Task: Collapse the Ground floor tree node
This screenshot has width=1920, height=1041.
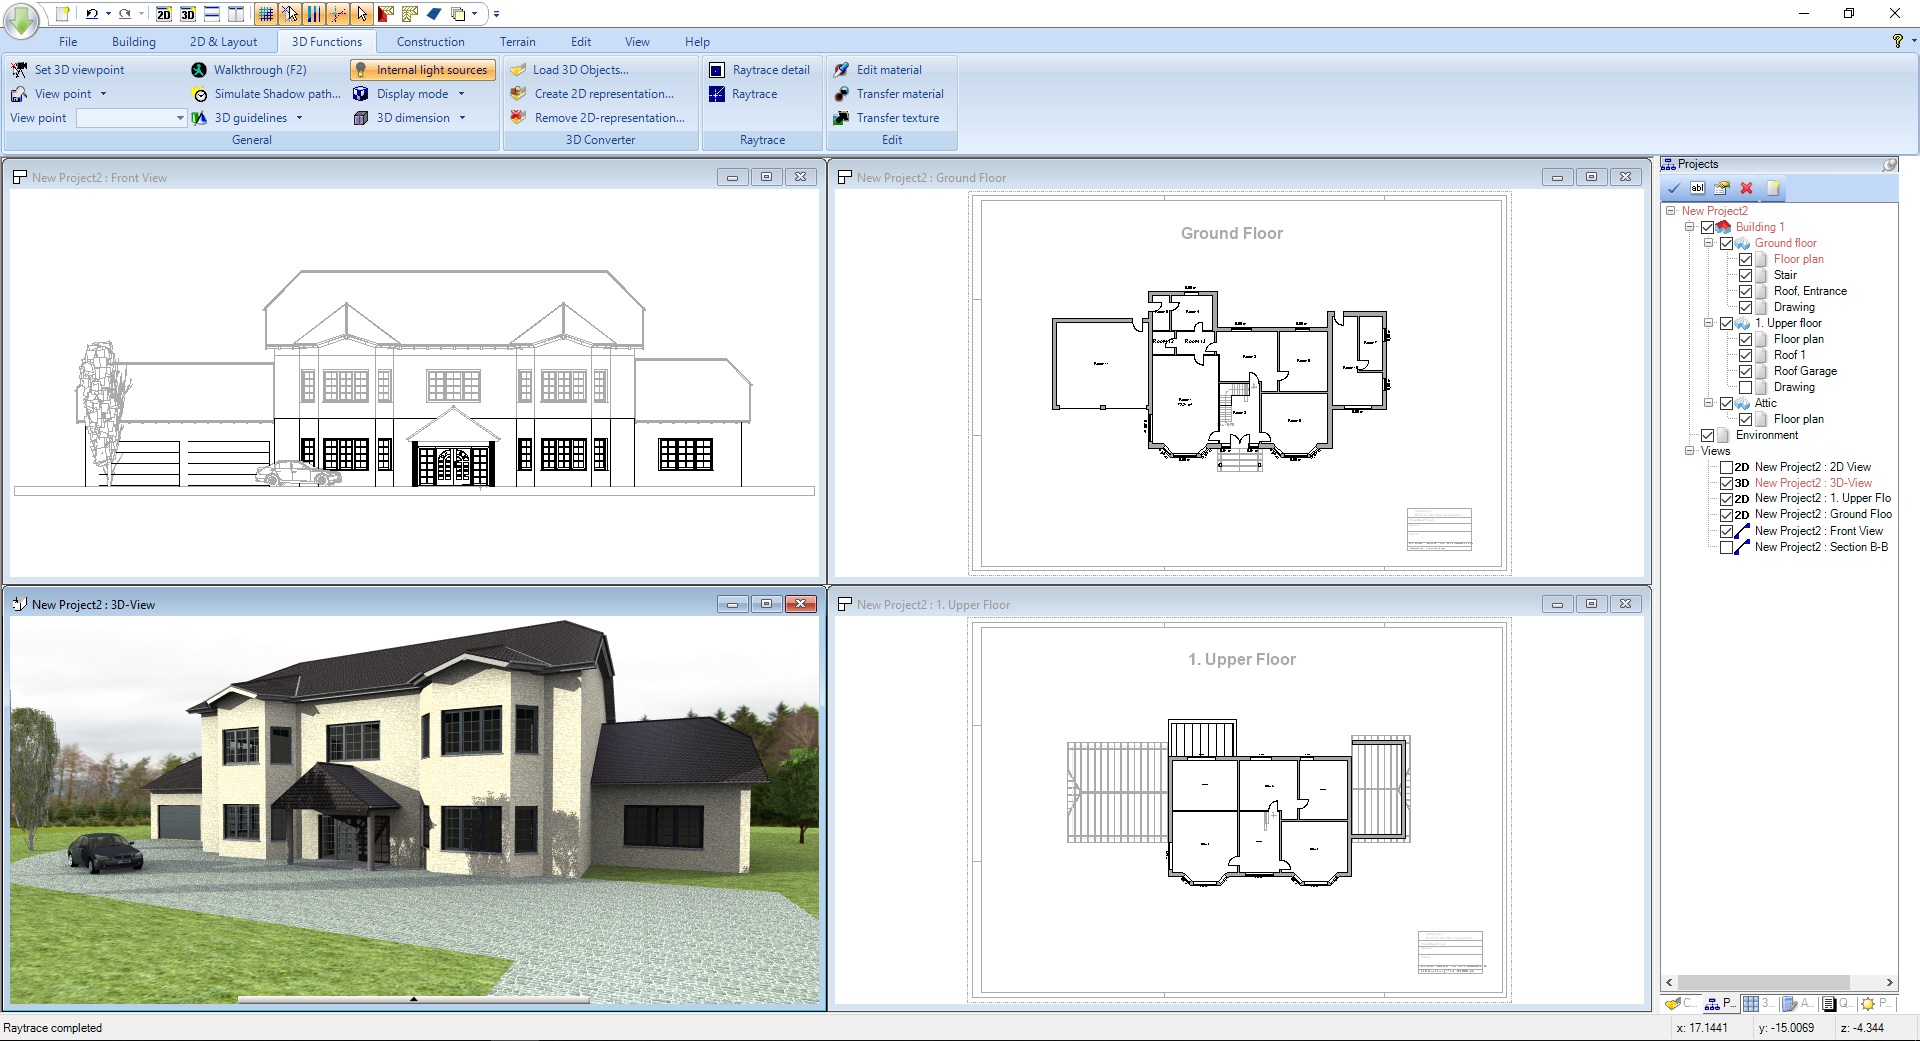Action: point(1709,243)
